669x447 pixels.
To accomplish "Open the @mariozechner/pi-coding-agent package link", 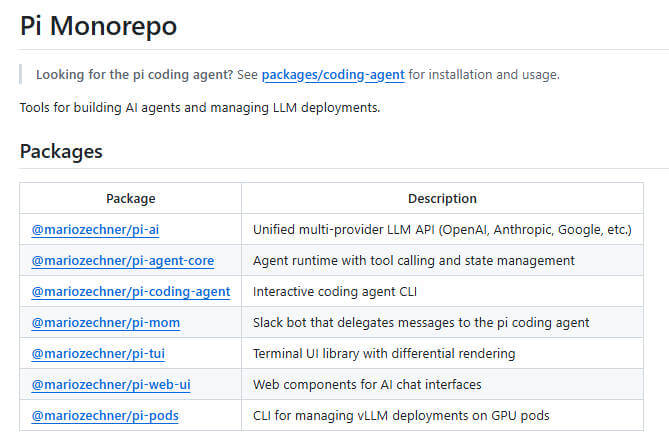I will (x=131, y=292).
